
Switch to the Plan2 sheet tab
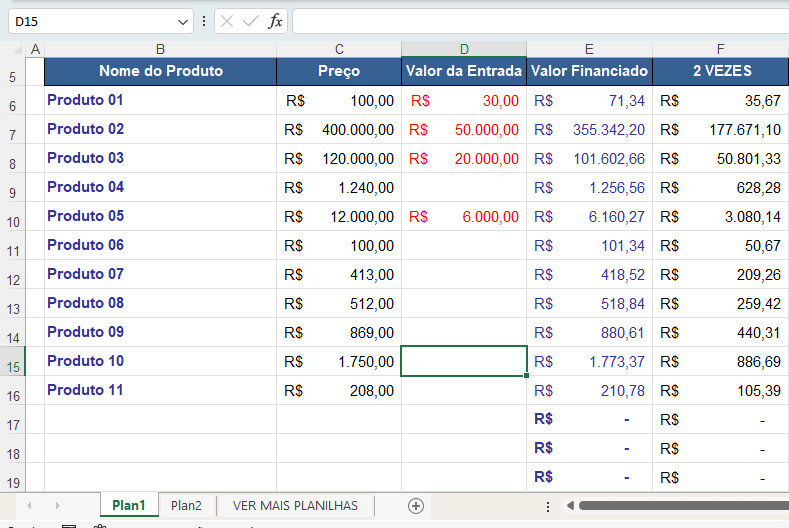point(186,506)
